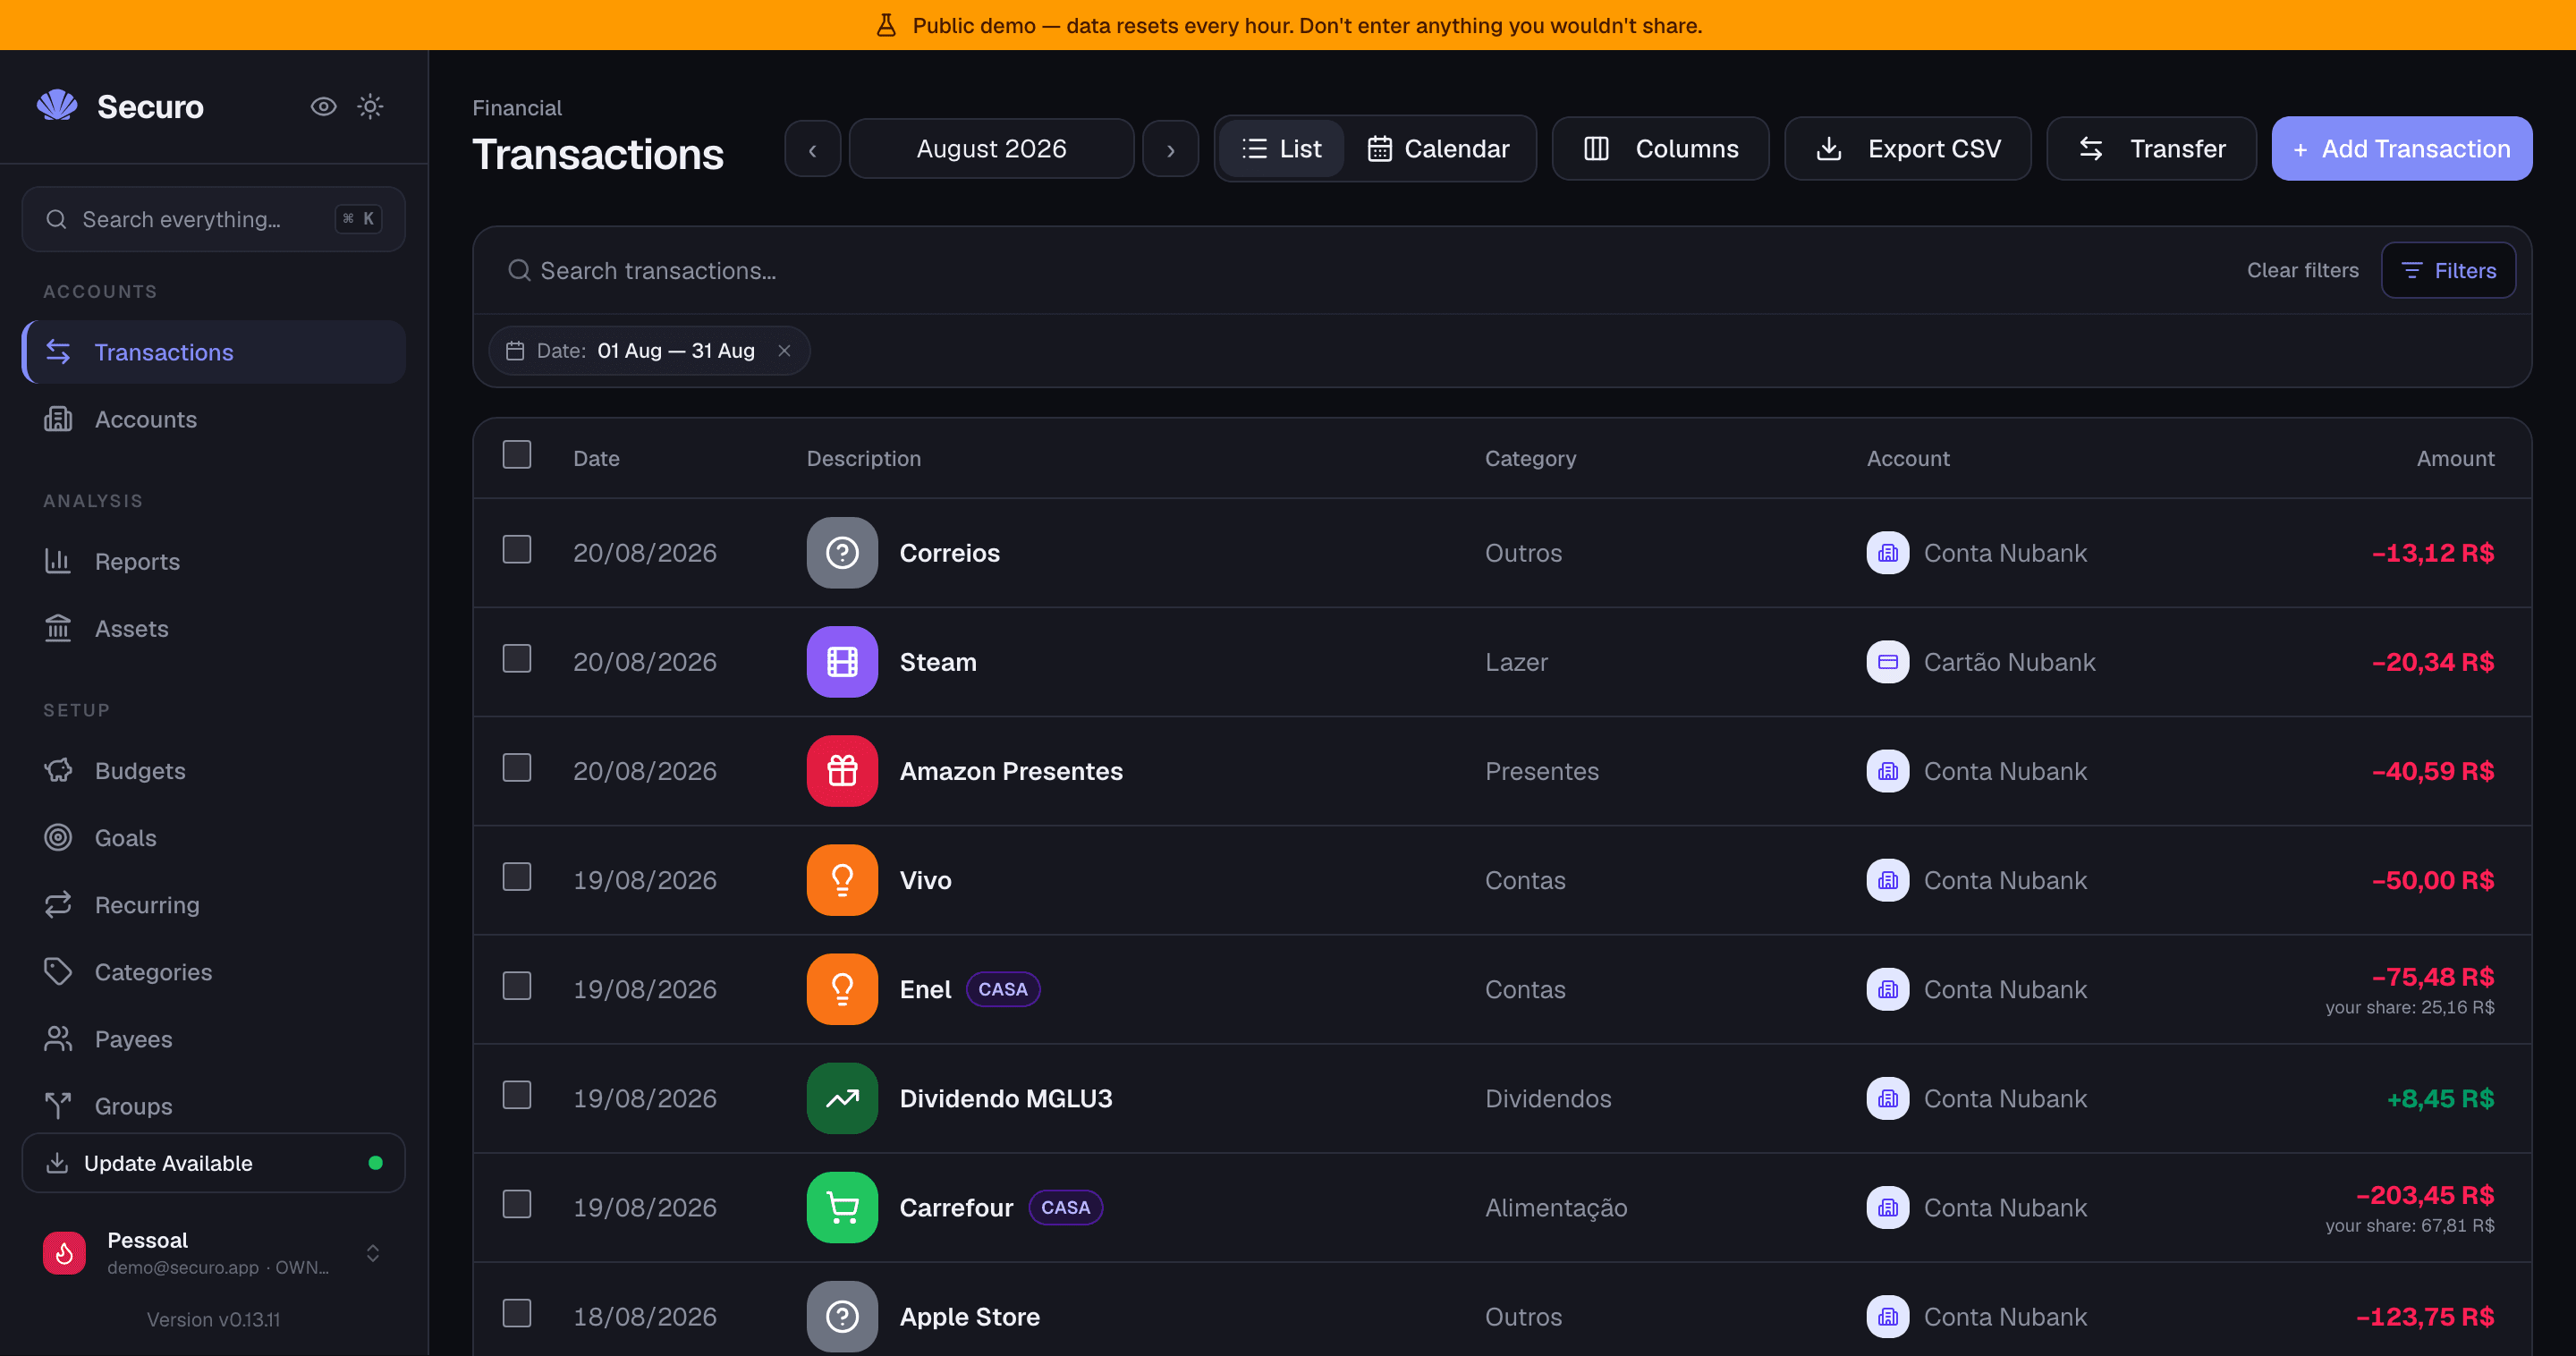Screen dimensions: 2576x1356
Task: Sort by the Amount column header
Action: (2455, 458)
